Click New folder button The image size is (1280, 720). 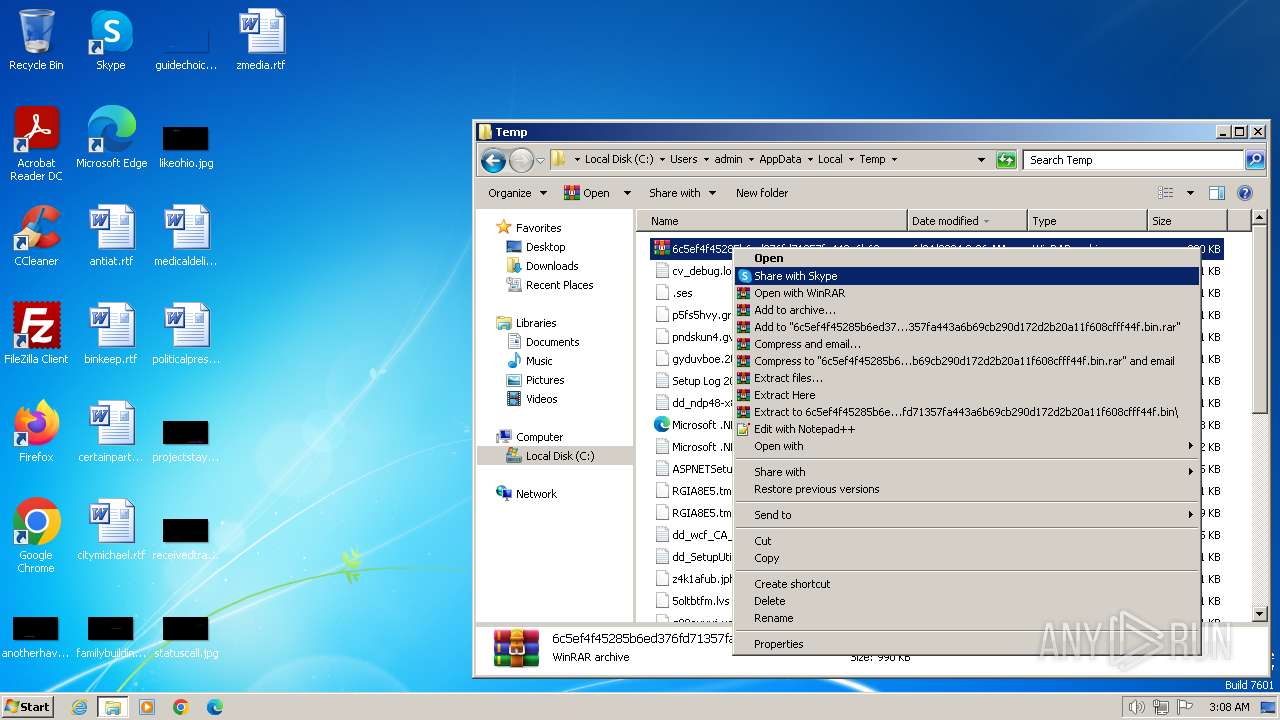click(x=762, y=193)
